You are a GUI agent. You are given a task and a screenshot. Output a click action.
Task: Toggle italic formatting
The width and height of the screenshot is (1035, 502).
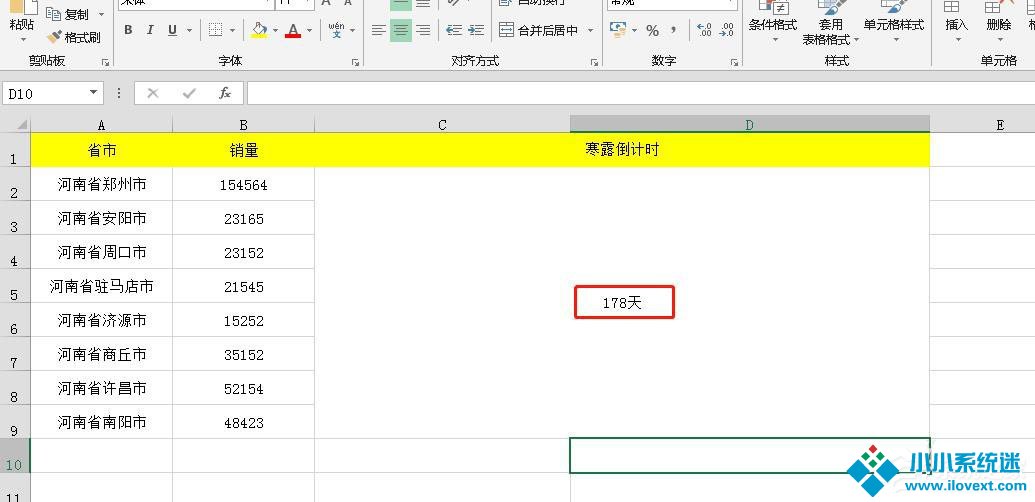click(x=150, y=30)
